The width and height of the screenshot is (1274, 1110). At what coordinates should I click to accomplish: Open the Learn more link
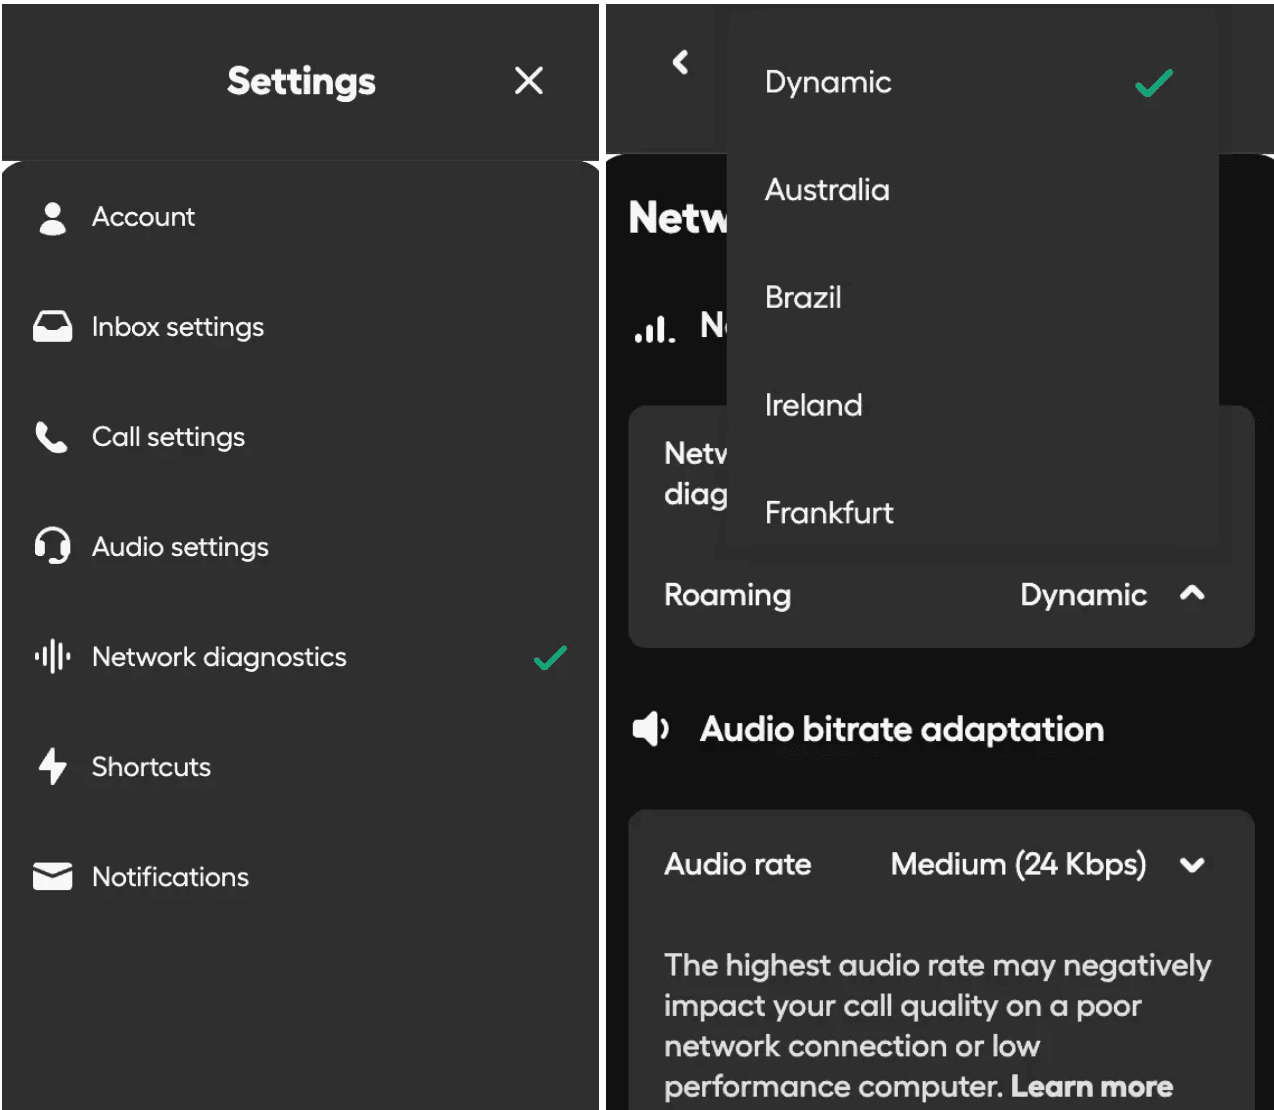(1091, 1086)
